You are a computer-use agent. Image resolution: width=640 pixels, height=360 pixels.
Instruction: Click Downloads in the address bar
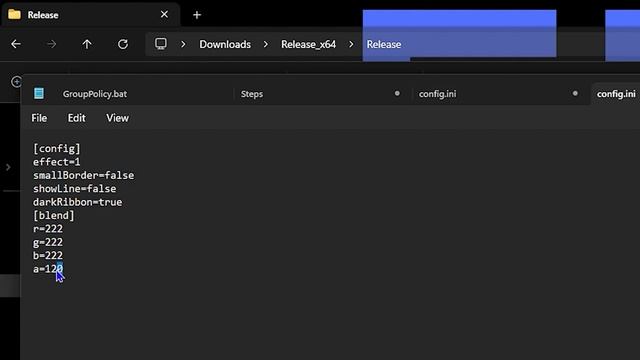pyautogui.click(x=225, y=44)
